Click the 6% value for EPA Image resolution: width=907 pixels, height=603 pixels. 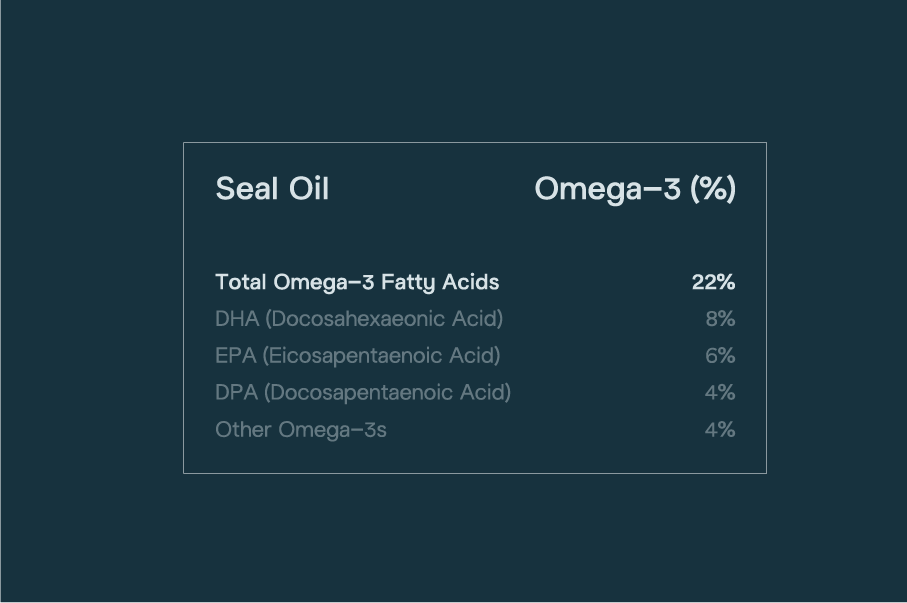click(720, 355)
